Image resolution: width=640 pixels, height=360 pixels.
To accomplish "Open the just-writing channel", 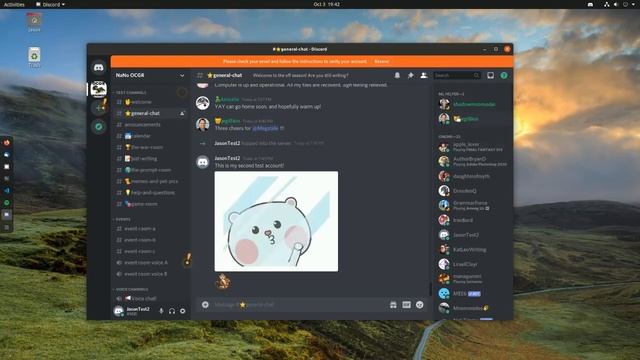I will tap(150, 158).
